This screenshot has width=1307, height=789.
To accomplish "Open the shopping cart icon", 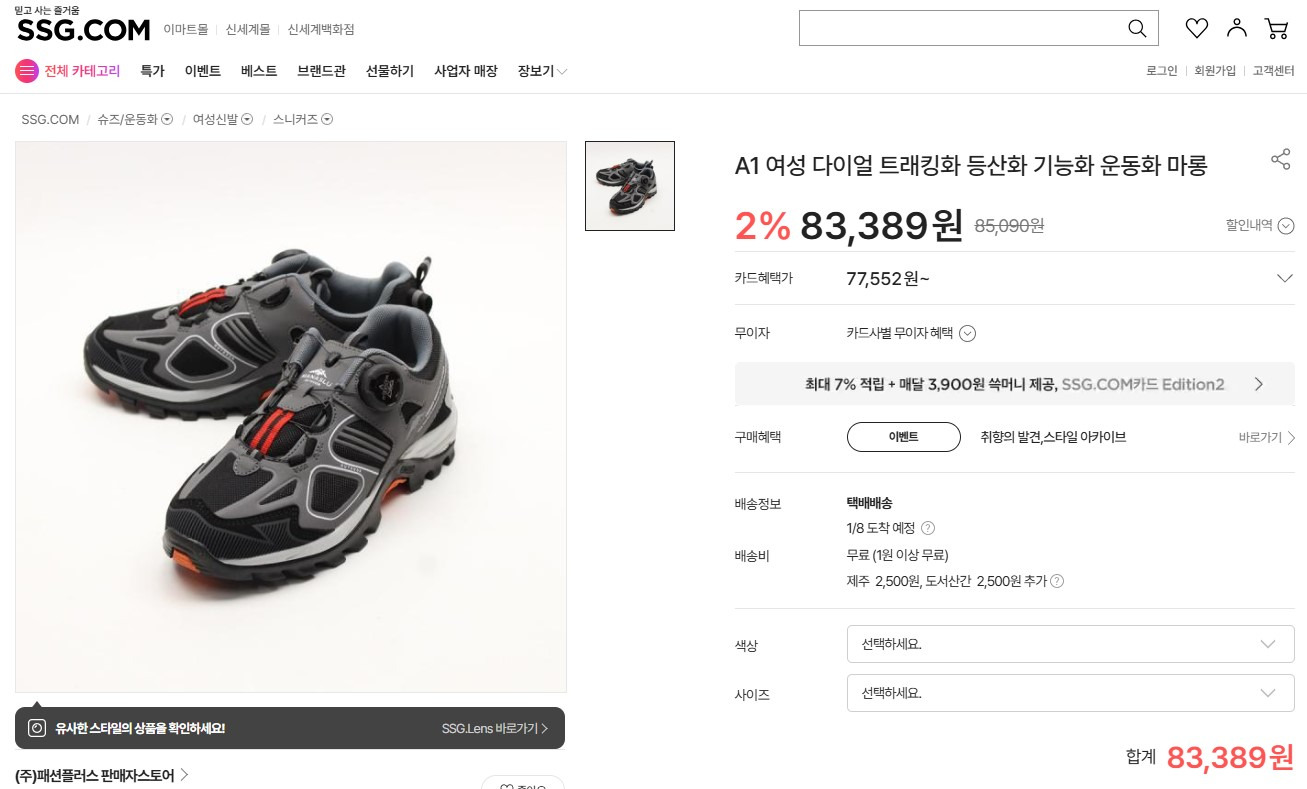I will point(1277,28).
